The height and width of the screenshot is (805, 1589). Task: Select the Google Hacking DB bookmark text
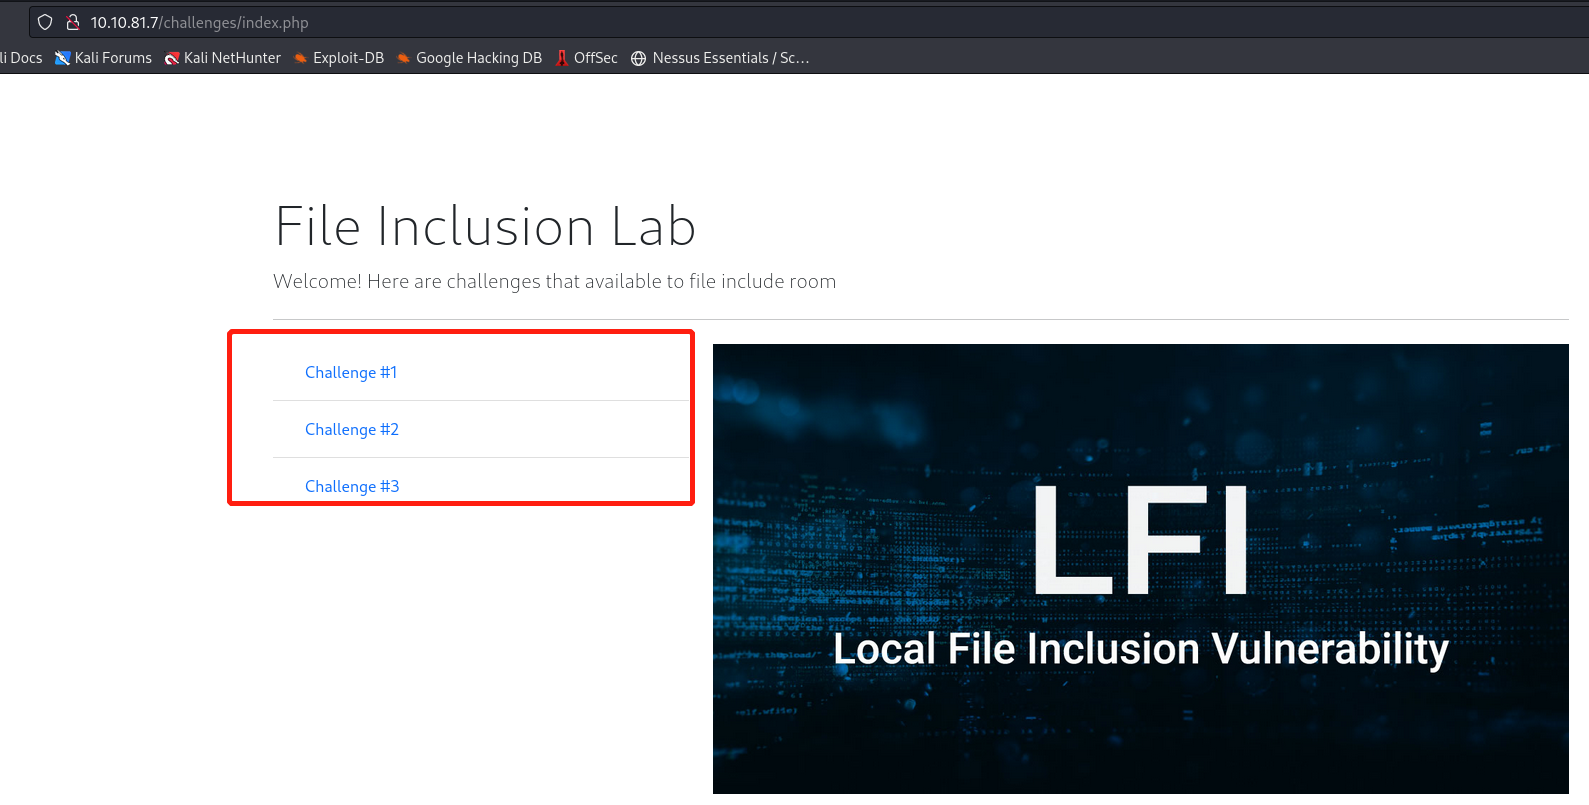click(x=478, y=58)
